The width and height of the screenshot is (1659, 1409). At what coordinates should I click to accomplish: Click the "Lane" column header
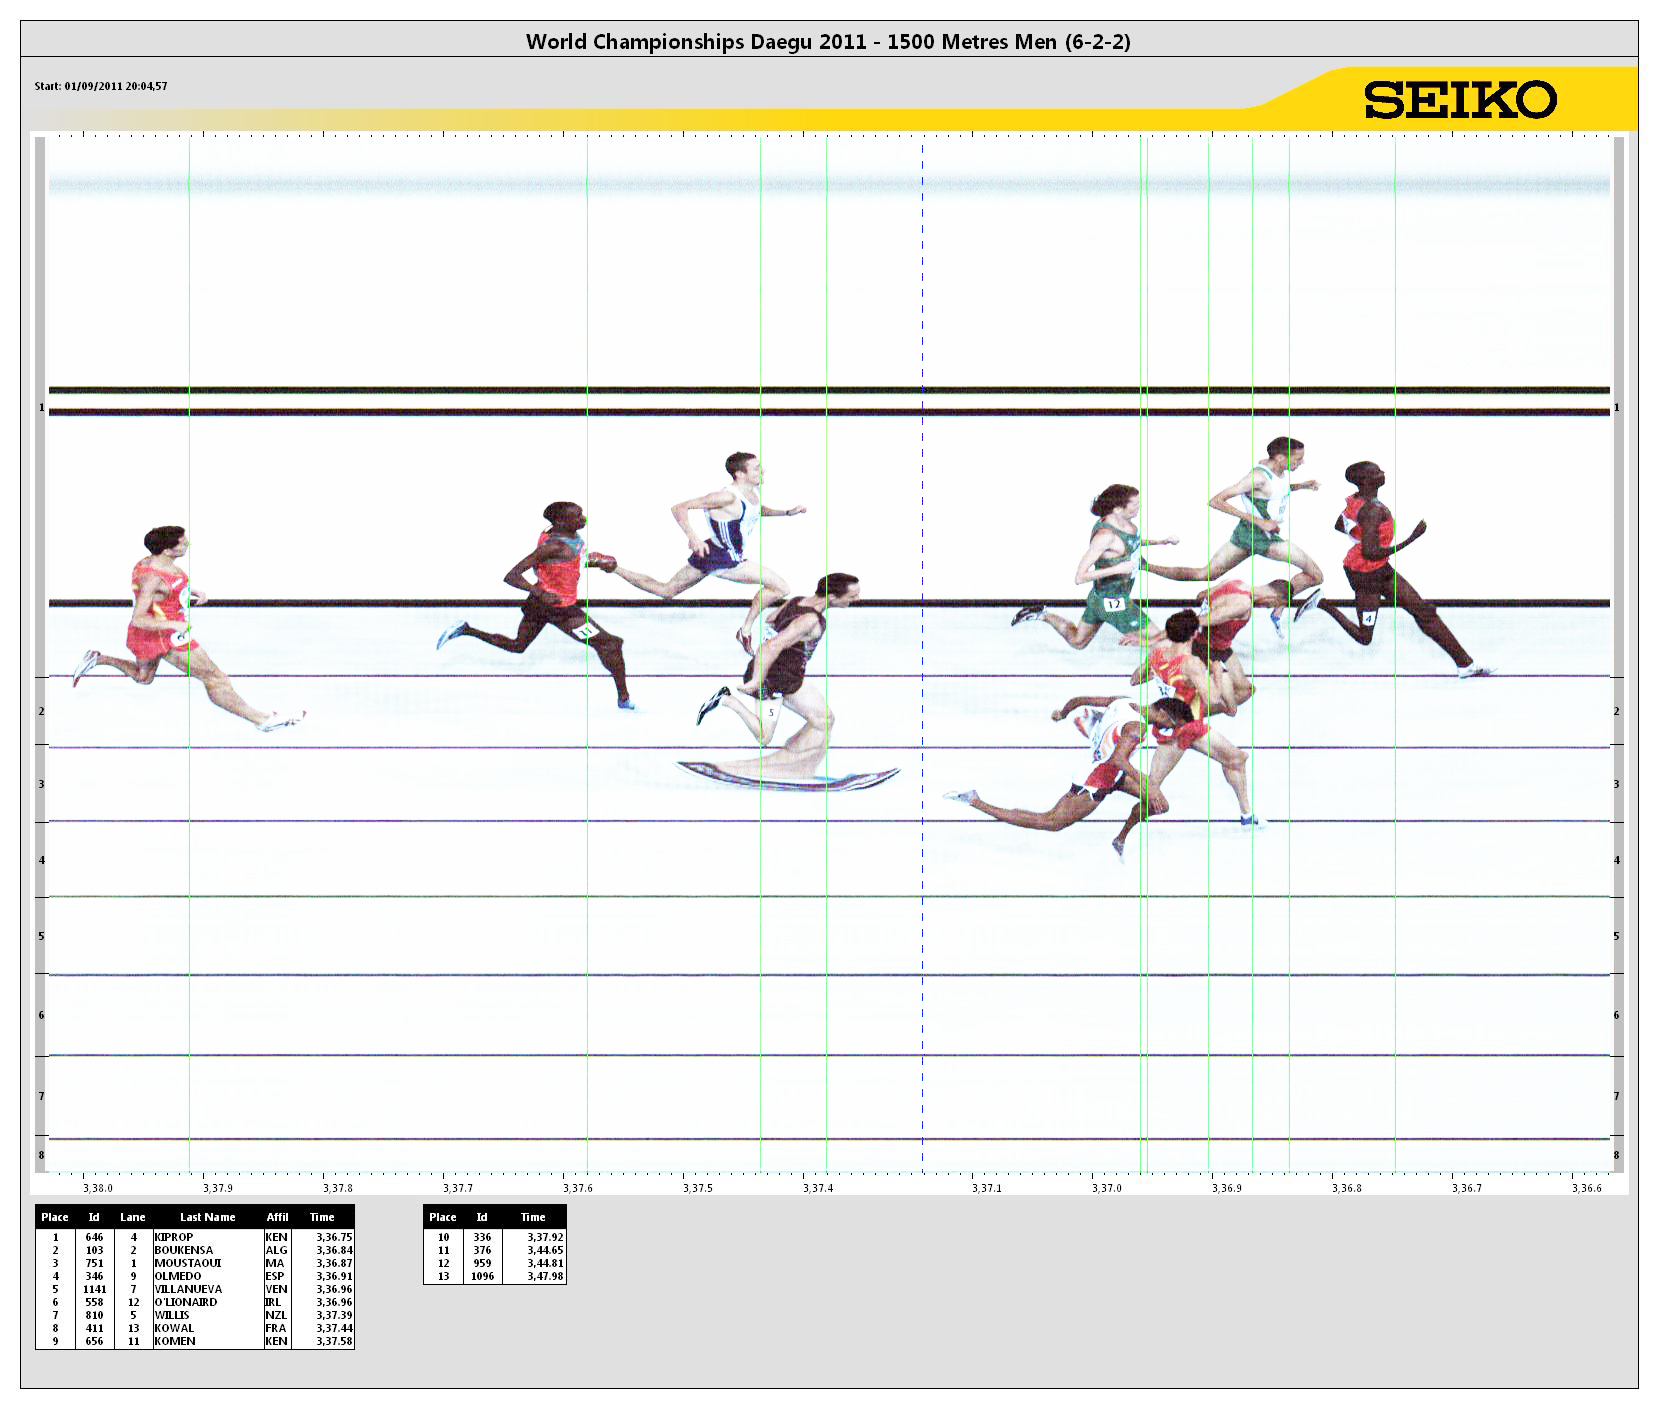click(133, 1217)
